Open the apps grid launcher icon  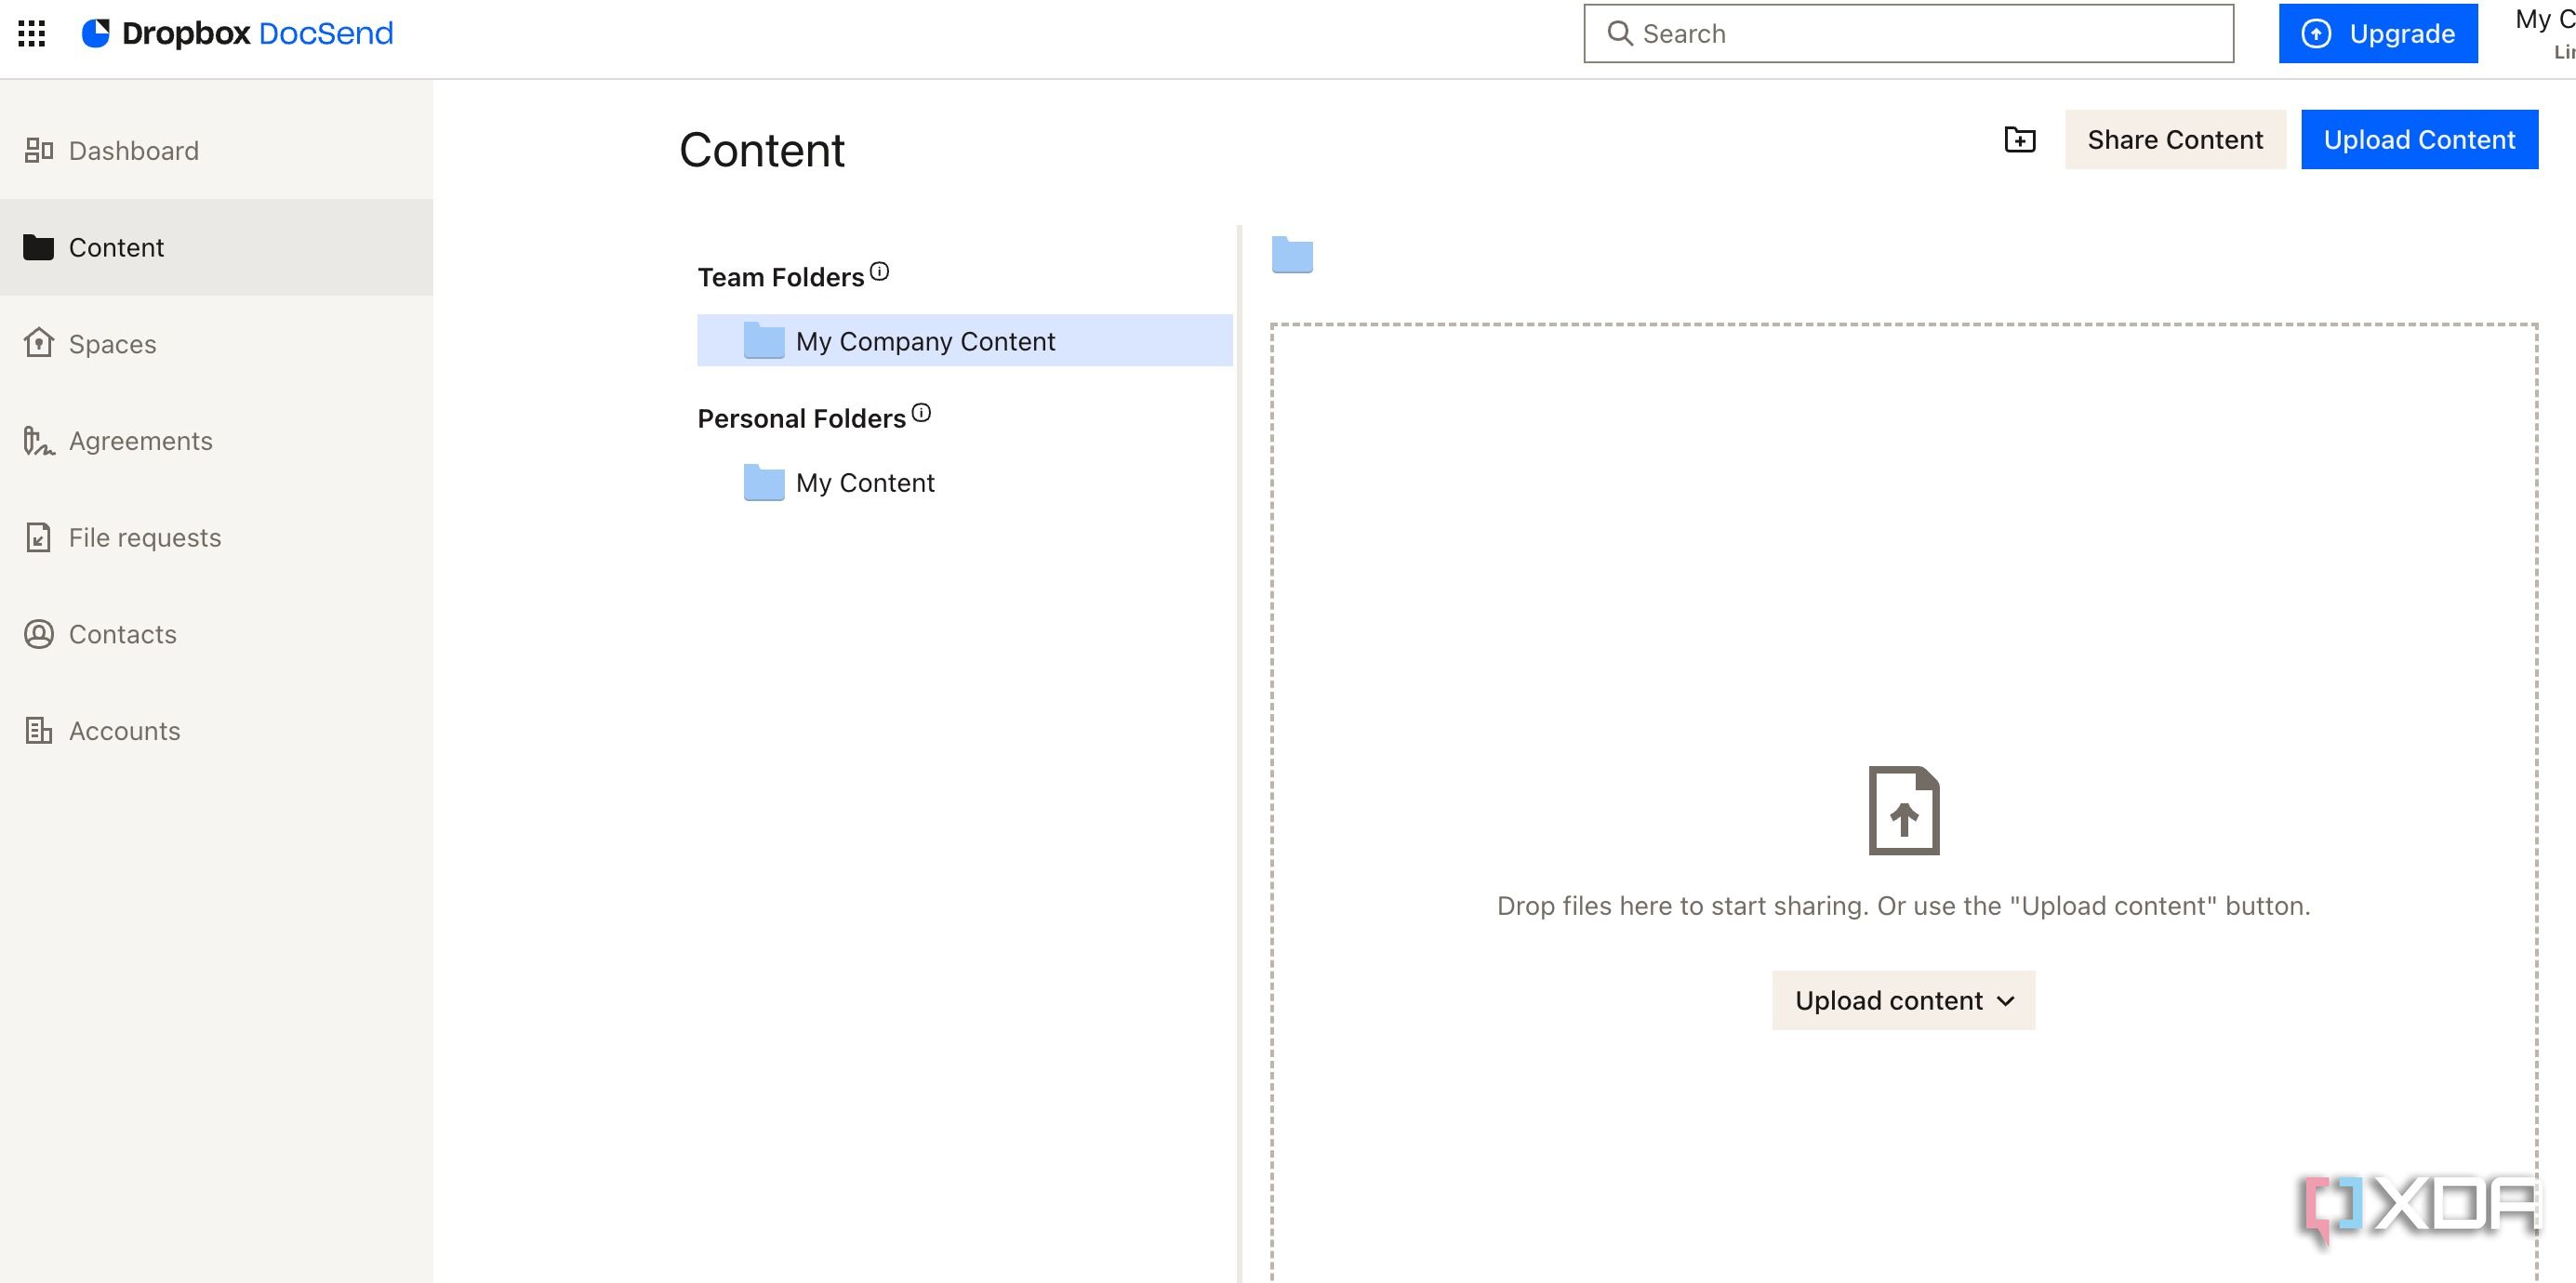tap(32, 34)
